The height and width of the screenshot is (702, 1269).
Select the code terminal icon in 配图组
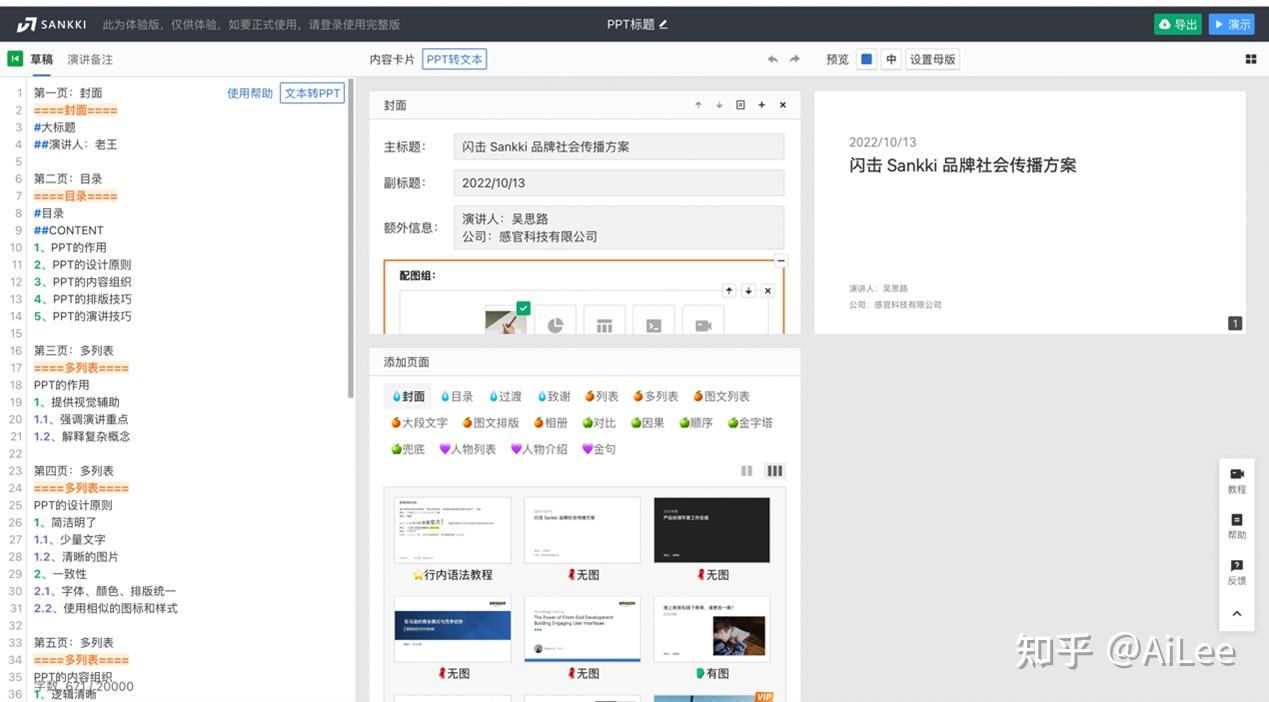coord(653,322)
